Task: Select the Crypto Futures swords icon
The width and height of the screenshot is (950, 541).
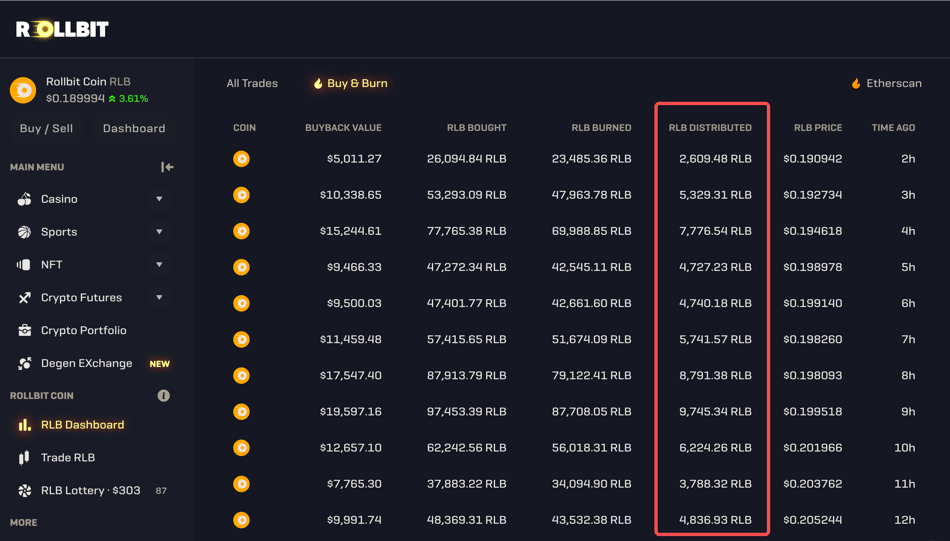Action: tap(24, 298)
